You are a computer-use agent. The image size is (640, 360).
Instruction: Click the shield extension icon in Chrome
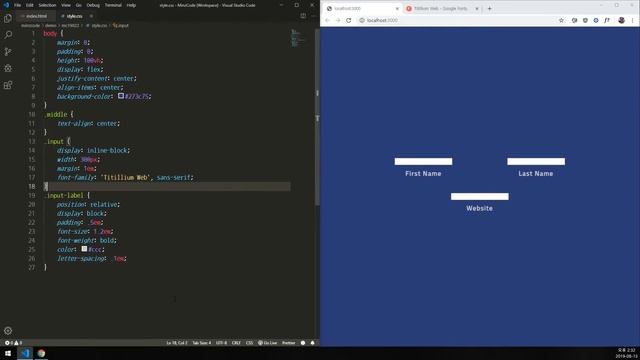pyautogui.click(x=585, y=20)
